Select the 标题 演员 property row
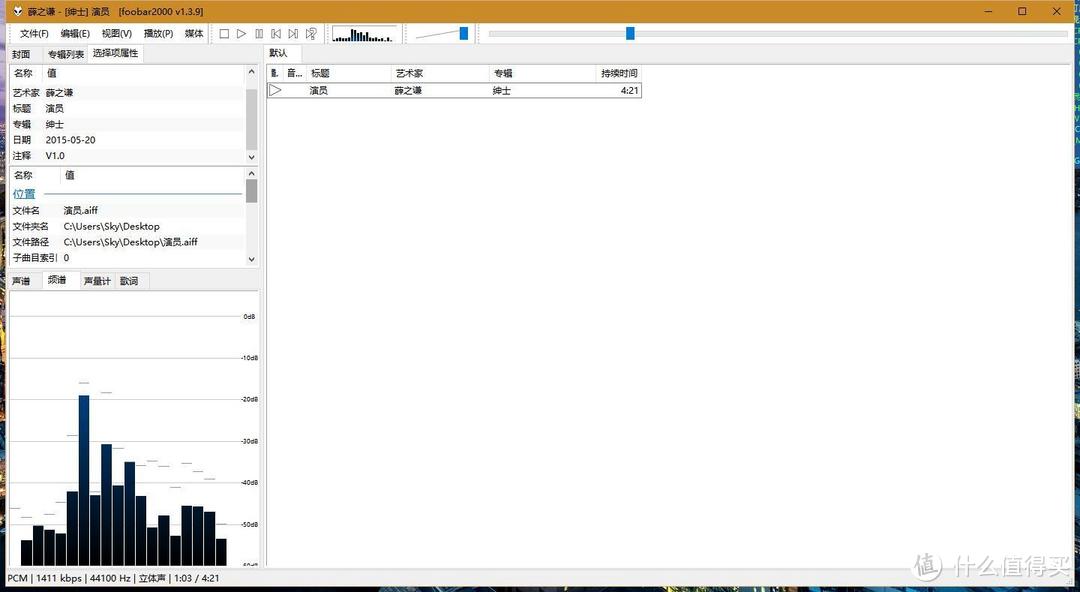1080x592 pixels. pos(127,108)
